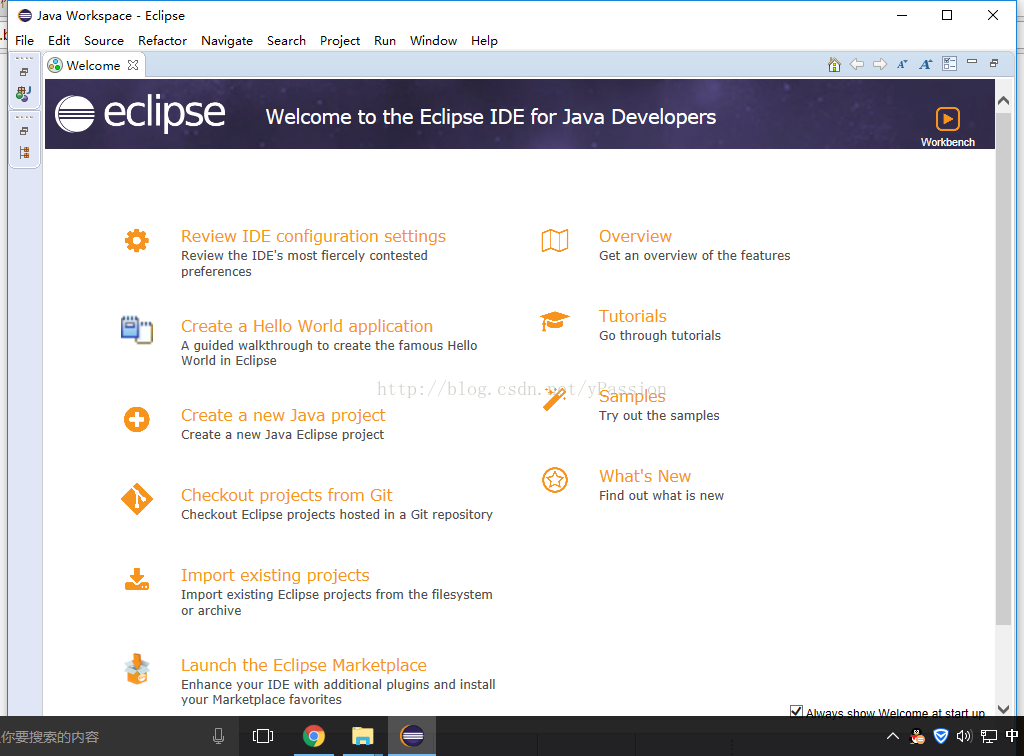The image size is (1024, 756).
Task: Open Create a Hello World application link
Action: (306, 326)
